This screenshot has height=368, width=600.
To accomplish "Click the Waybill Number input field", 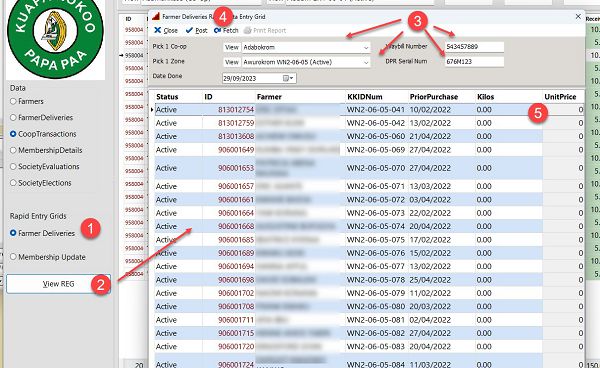I will pyautogui.click(x=474, y=47).
